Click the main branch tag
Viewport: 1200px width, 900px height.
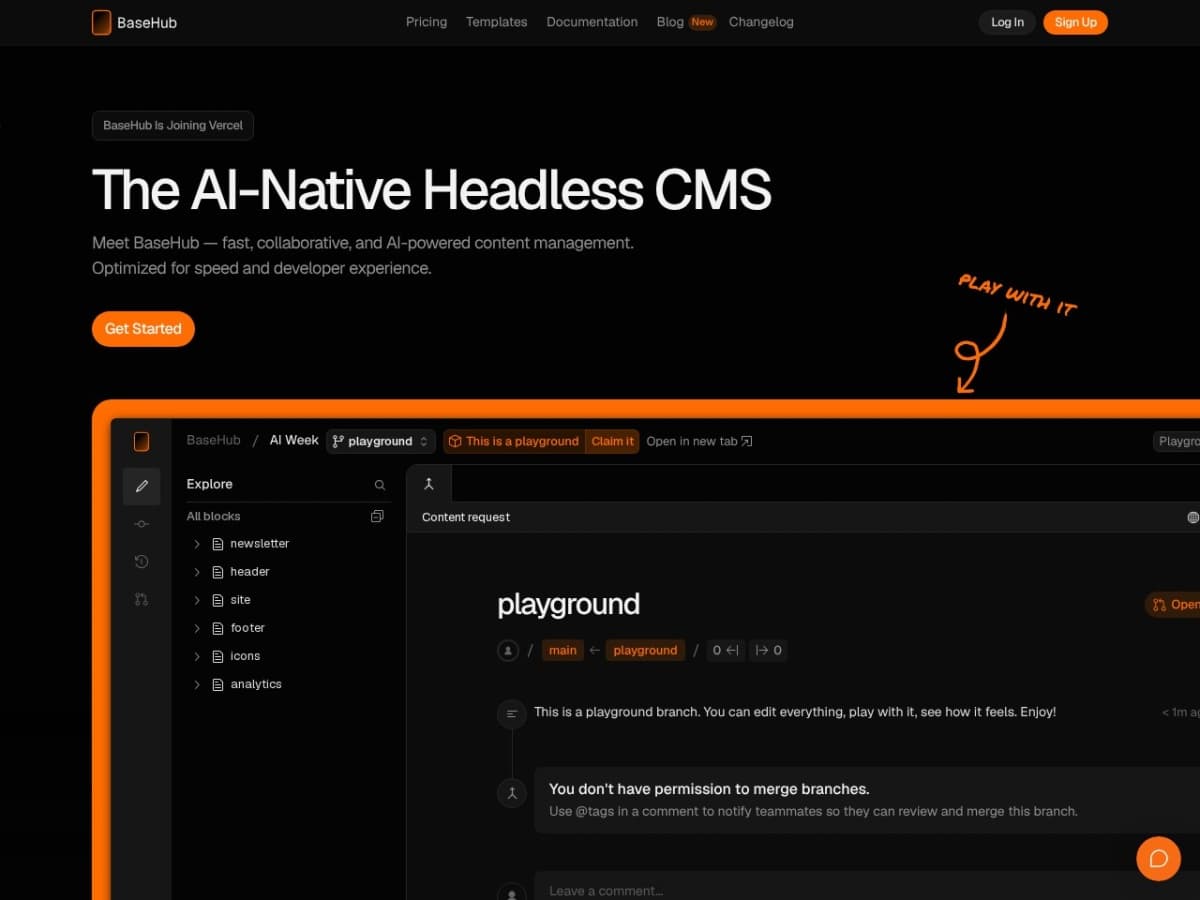[563, 650]
